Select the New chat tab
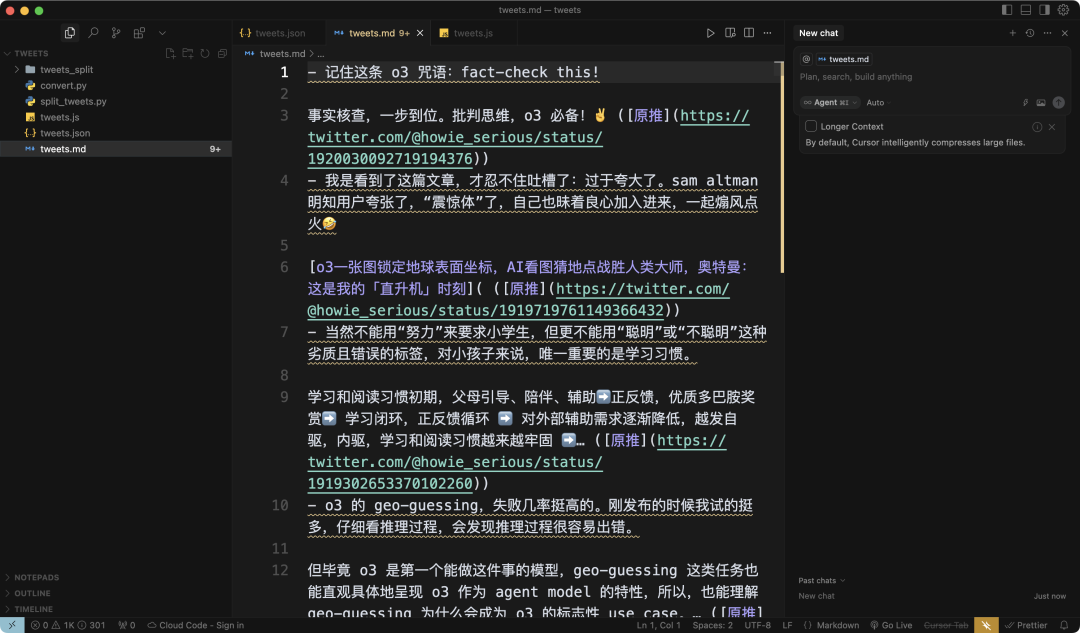This screenshot has height=633, width=1080. point(818,33)
